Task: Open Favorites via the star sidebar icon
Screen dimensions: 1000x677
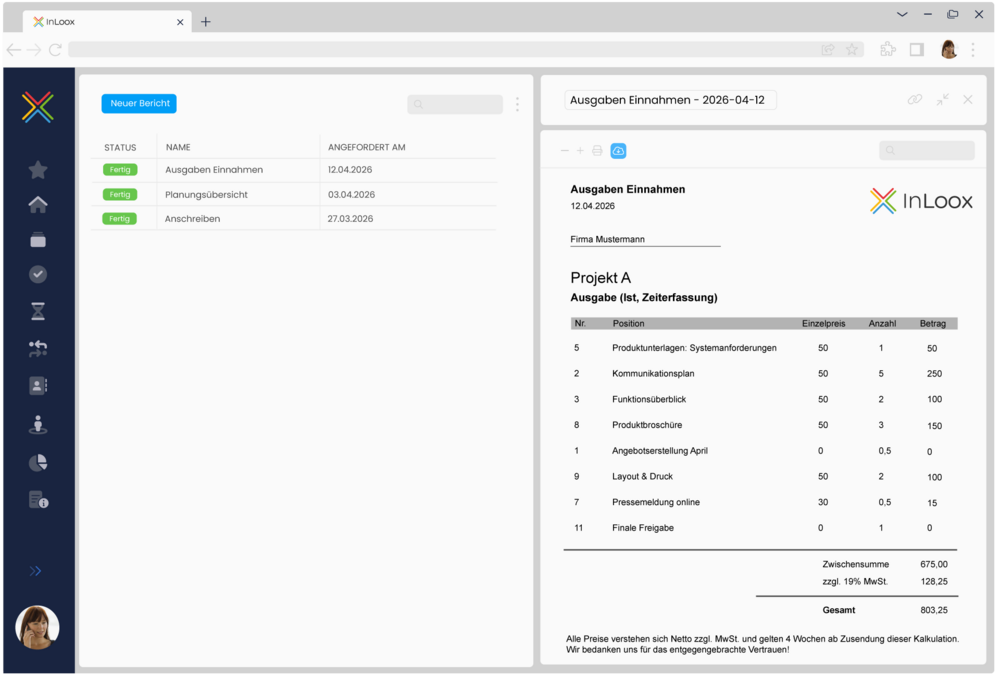Action: coord(37,170)
